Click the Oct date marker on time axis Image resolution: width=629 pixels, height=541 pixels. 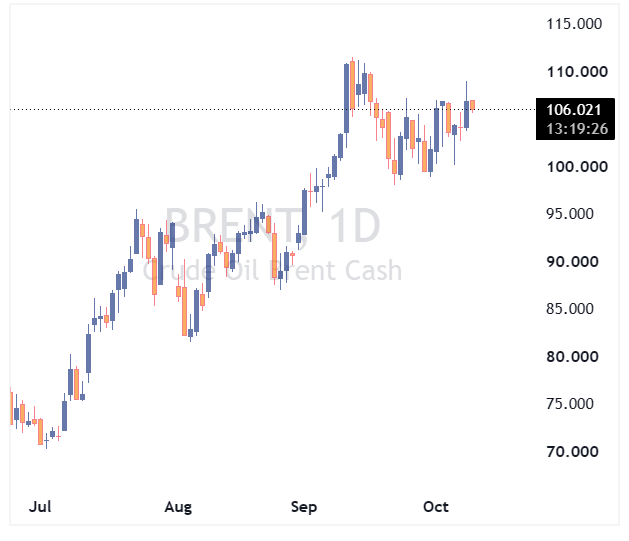click(x=436, y=507)
